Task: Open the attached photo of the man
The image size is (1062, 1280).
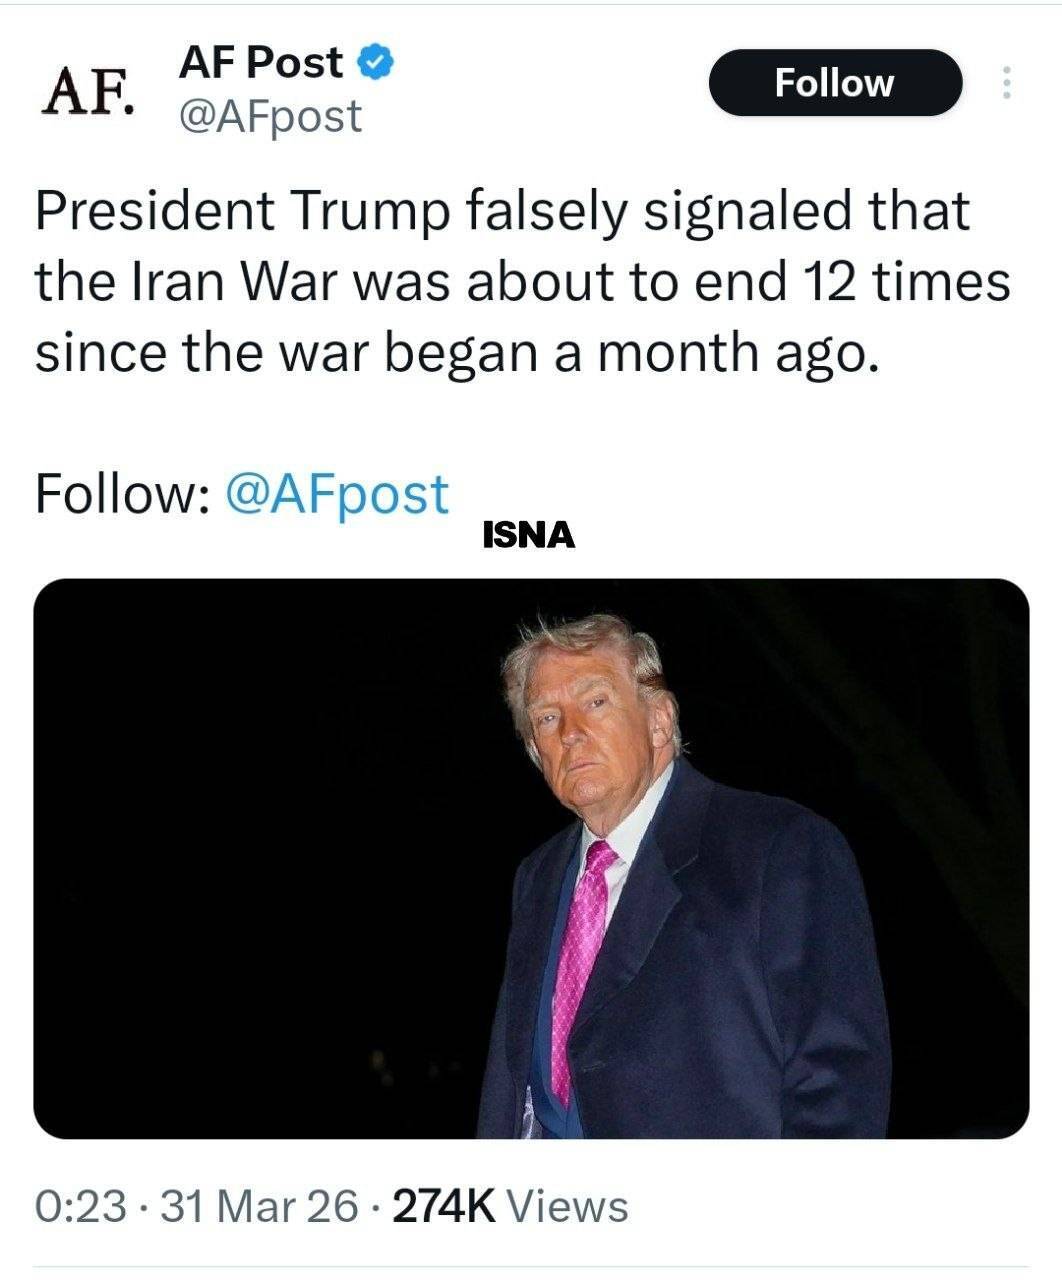Action: (x=531, y=858)
